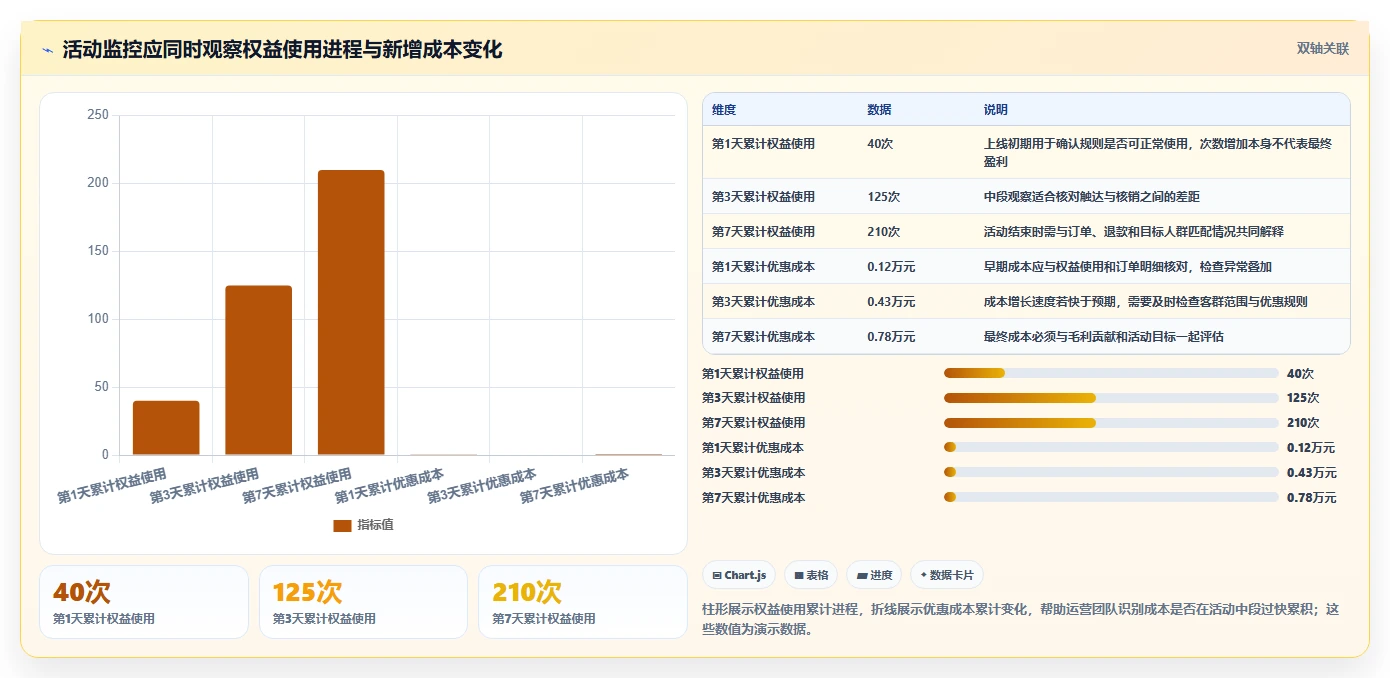Click the 说明 column header
1390x678 pixels.
pyautogui.click(x=996, y=110)
